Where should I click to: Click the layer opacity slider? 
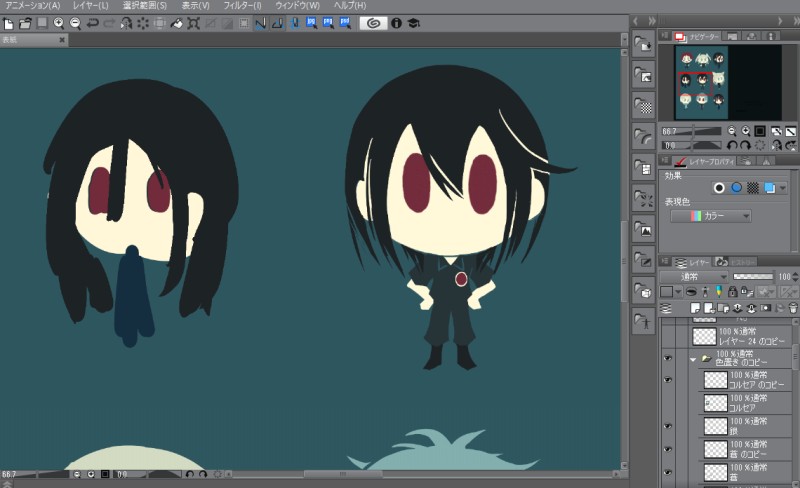tap(753, 277)
